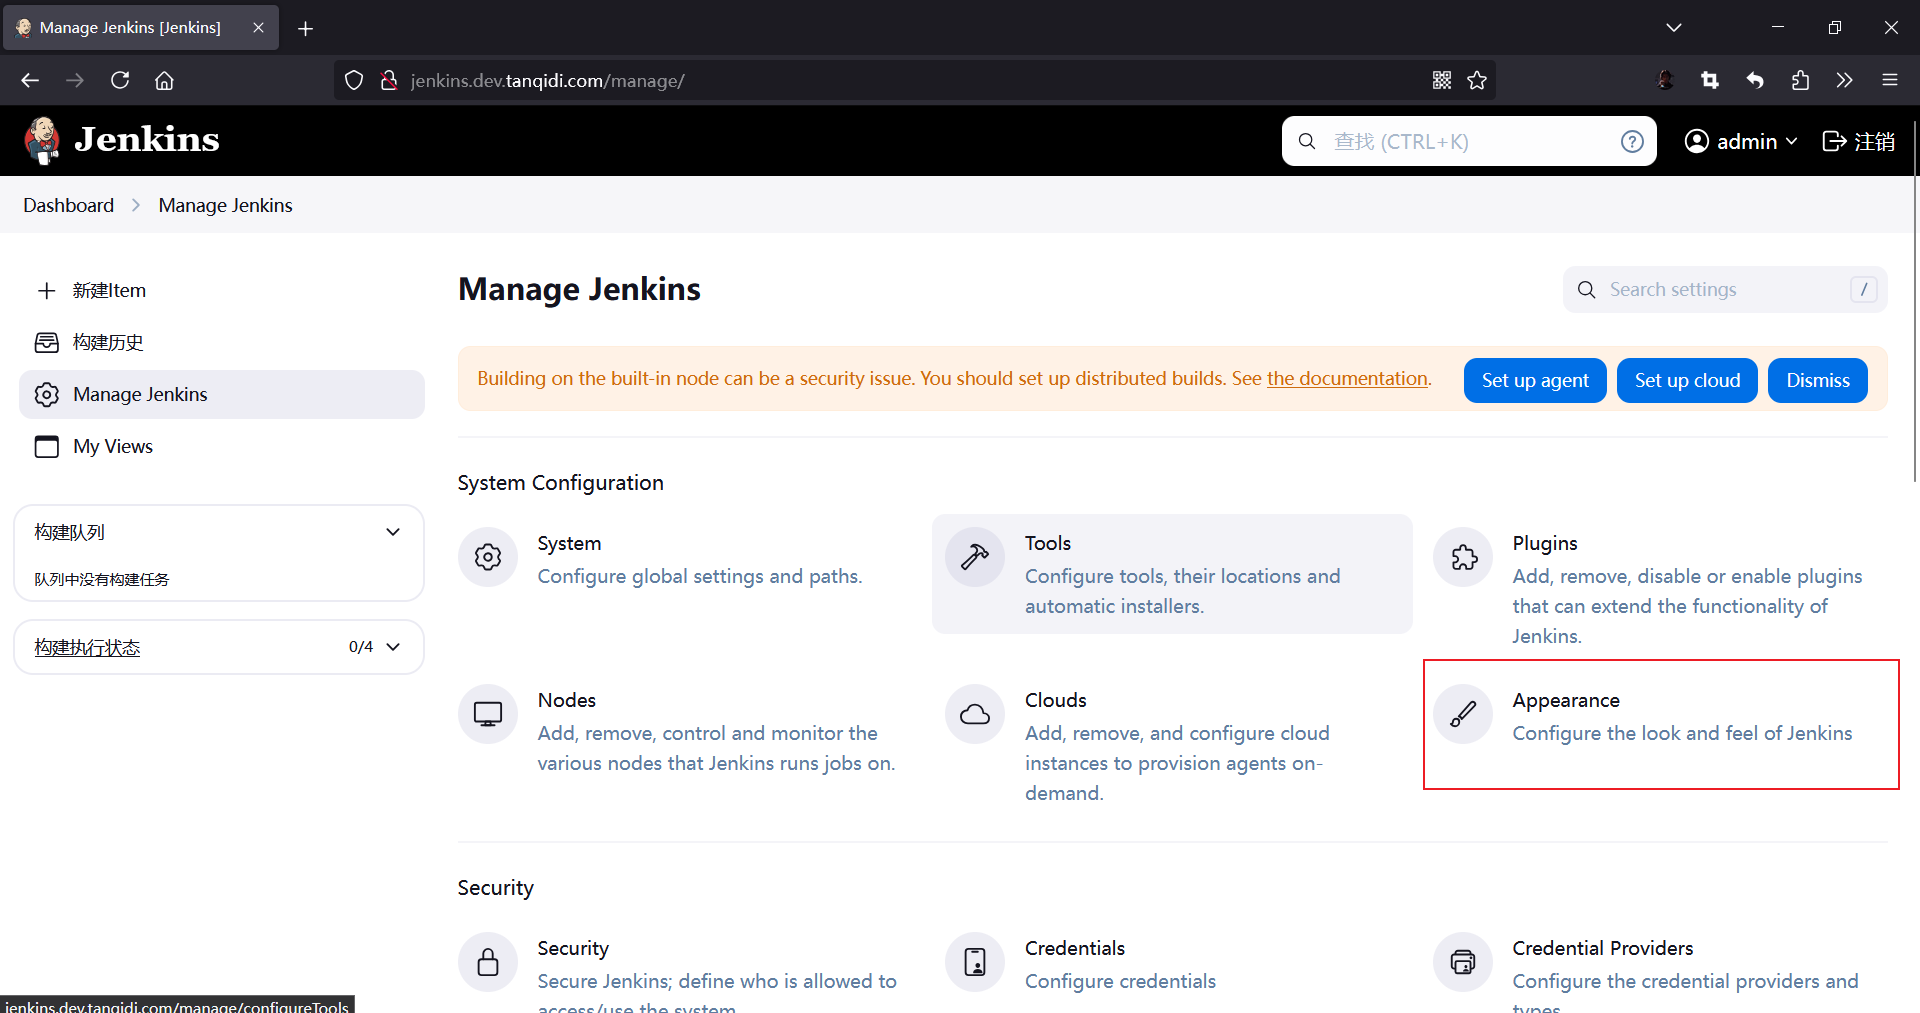The width and height of the screenshot is (1920, 1013).
Task: Click the crop screenshot toolbar icon
Action: tap(1710, 80)
